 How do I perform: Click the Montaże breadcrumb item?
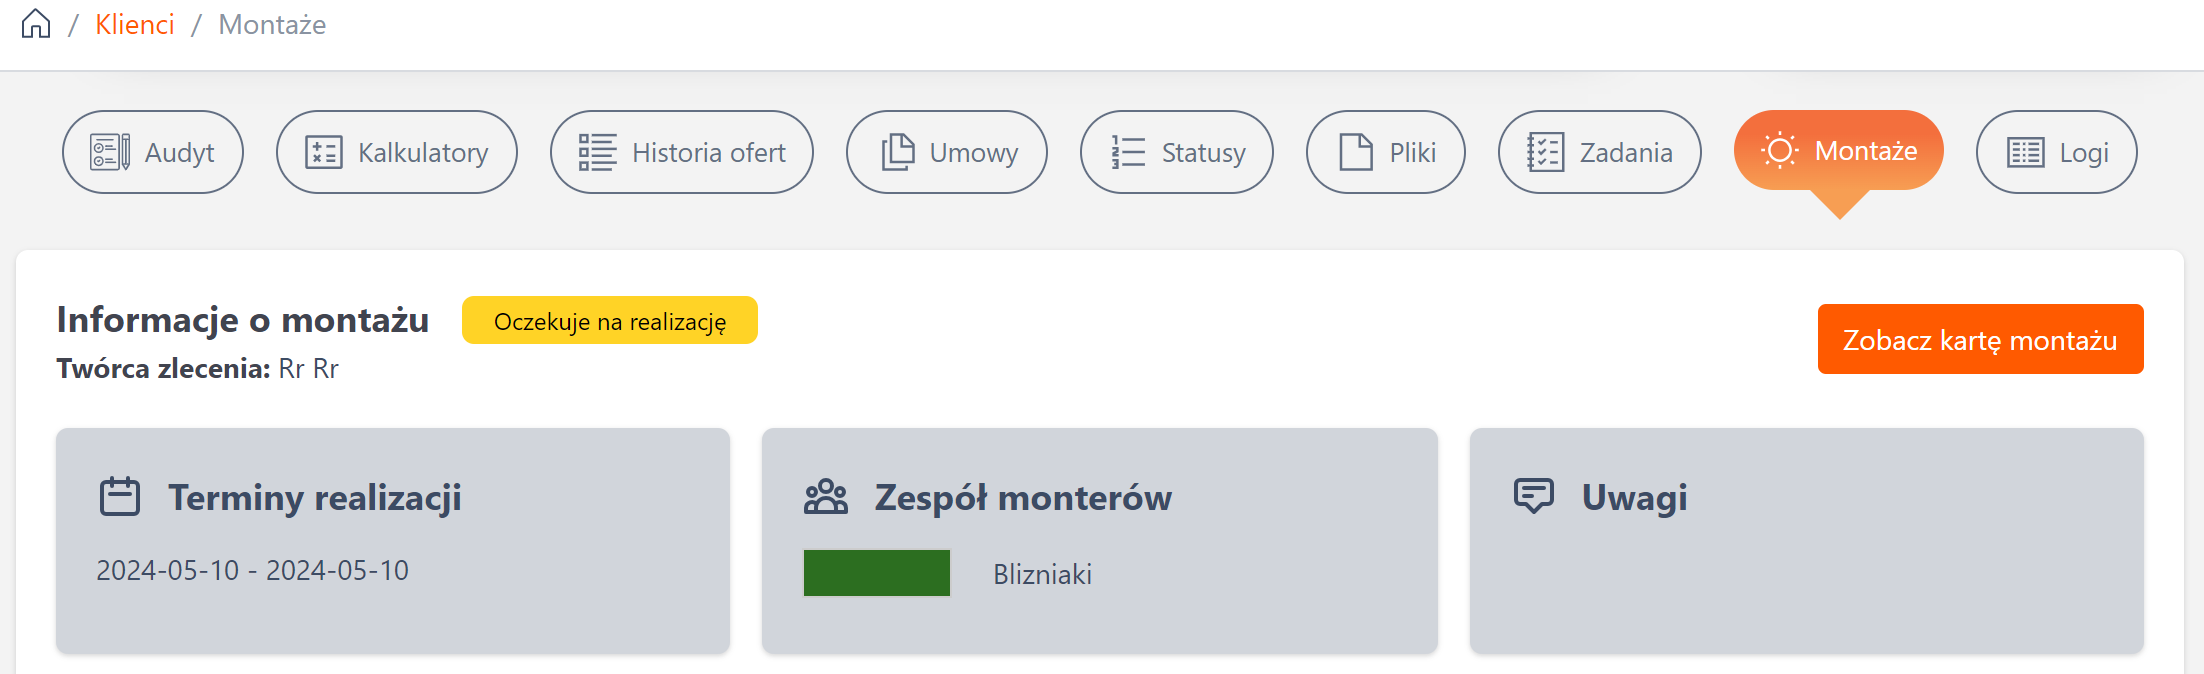coord(272,24)
